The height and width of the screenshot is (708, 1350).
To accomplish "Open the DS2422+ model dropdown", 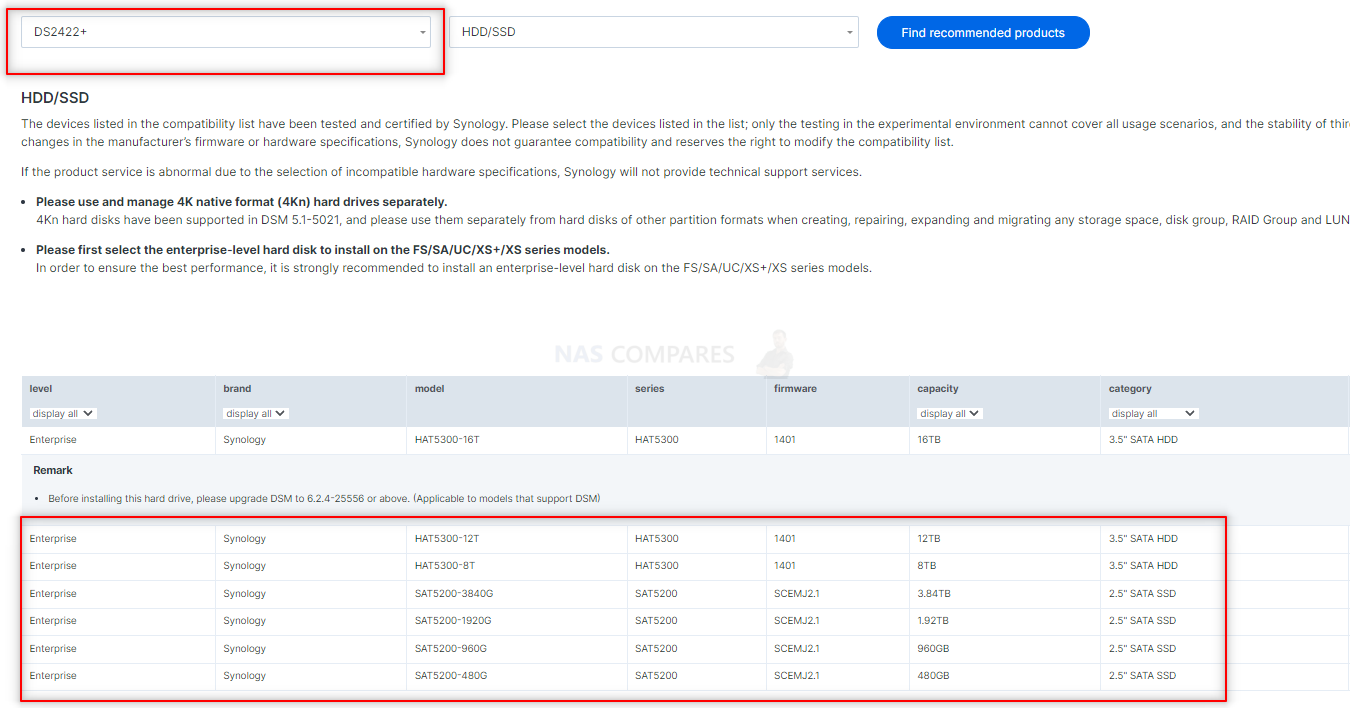I will pos(226,32).
